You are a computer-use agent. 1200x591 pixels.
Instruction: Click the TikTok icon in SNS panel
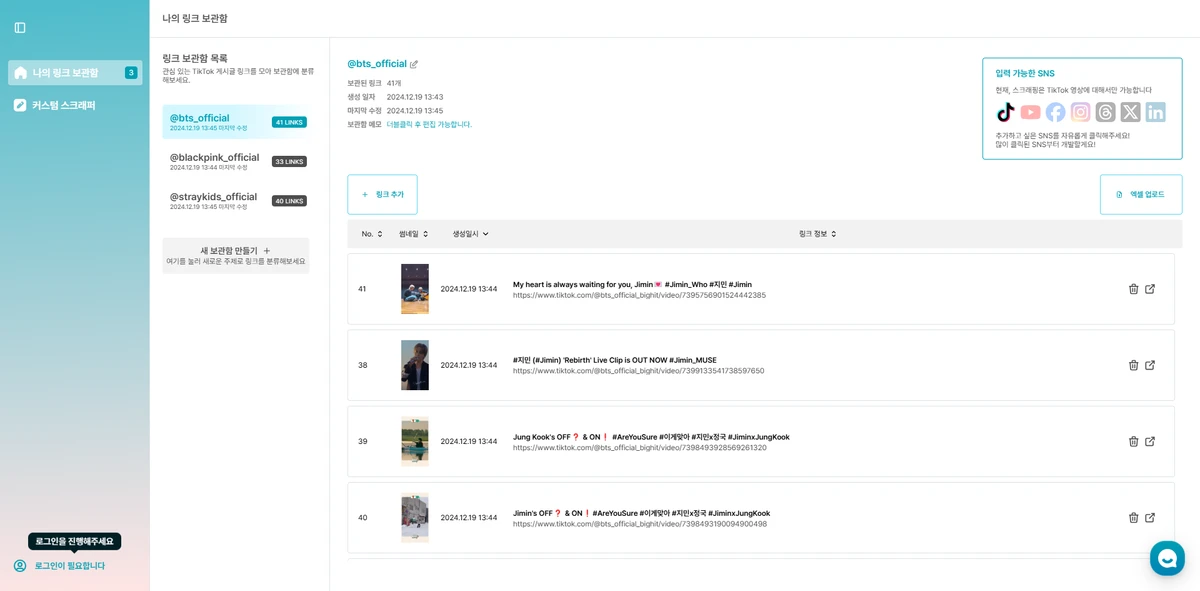pyautogui.click(x=1006, y=112)
